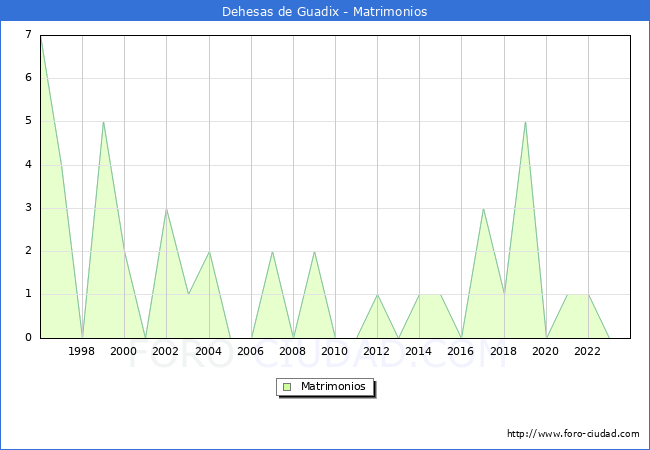Image resolution: width=650 pixels, height=450 pixels.
Task: Click the Matrimonios legend label
Action: tap(333, 386)
